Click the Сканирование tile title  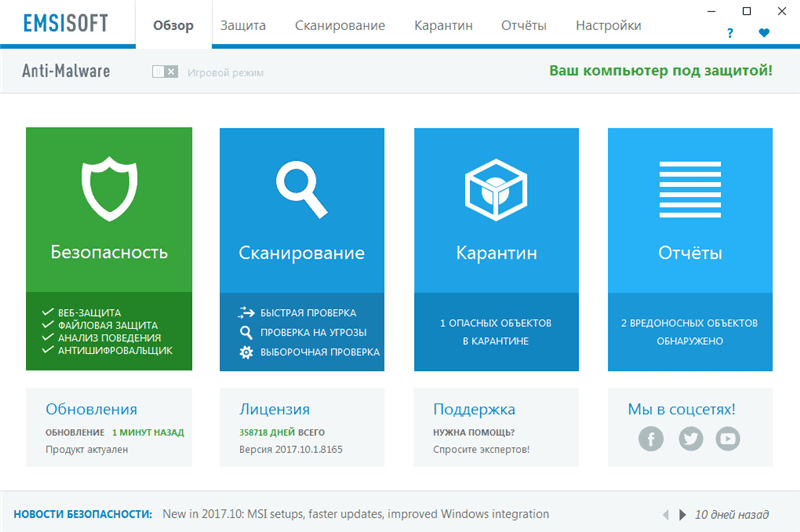click(302, 253)
